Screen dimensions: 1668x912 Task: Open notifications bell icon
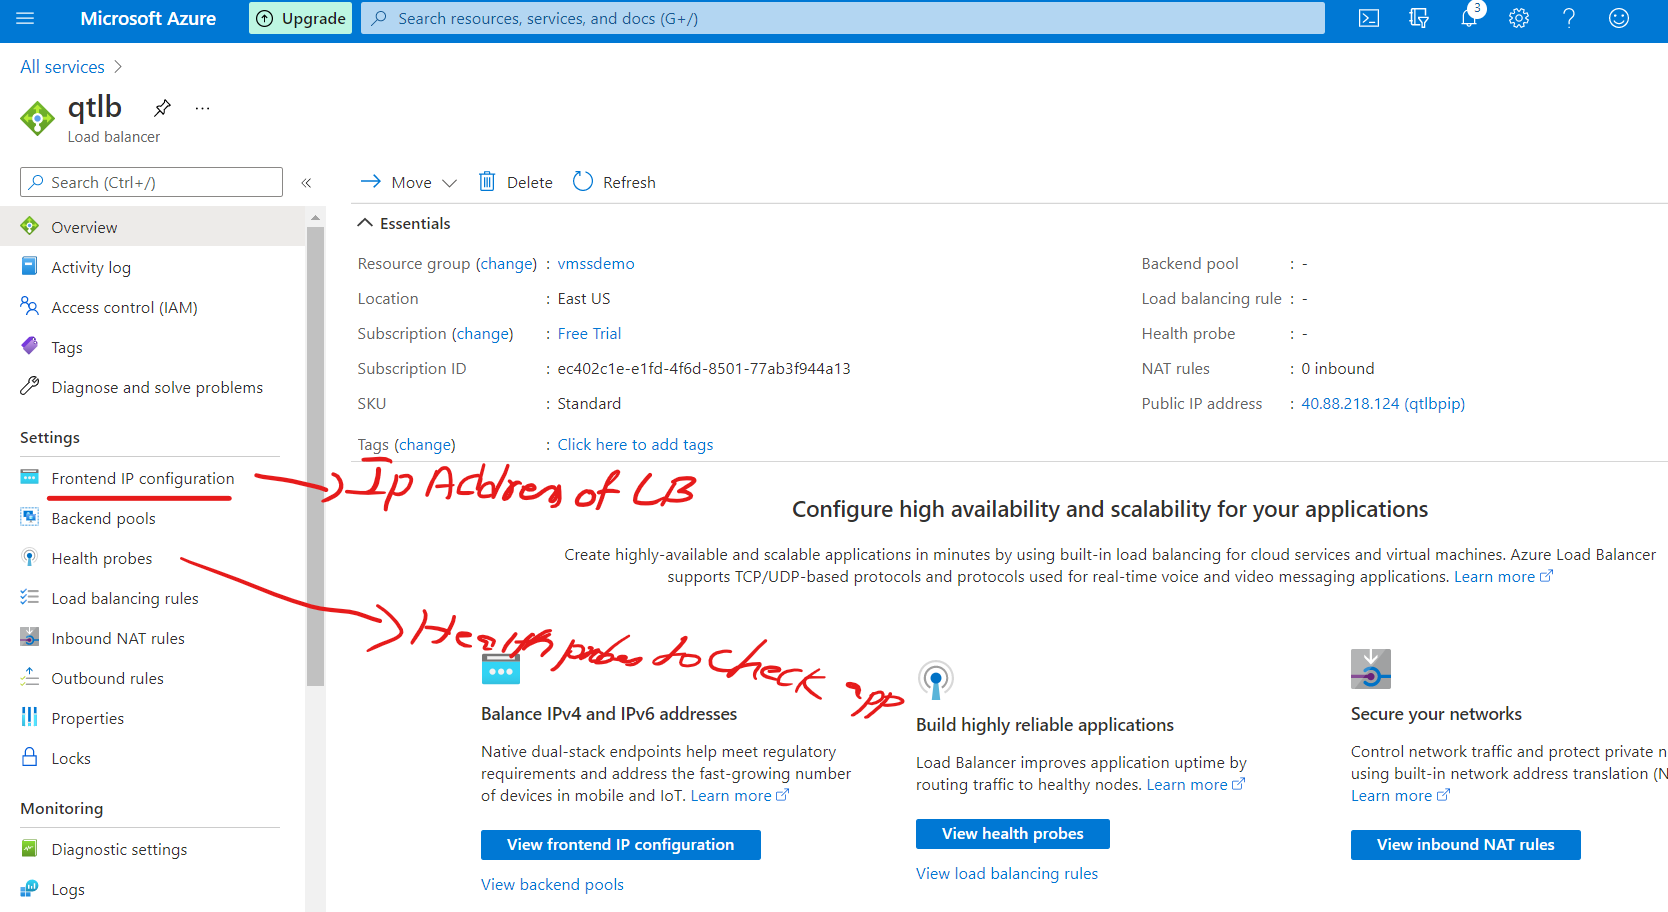(1469, 18)
